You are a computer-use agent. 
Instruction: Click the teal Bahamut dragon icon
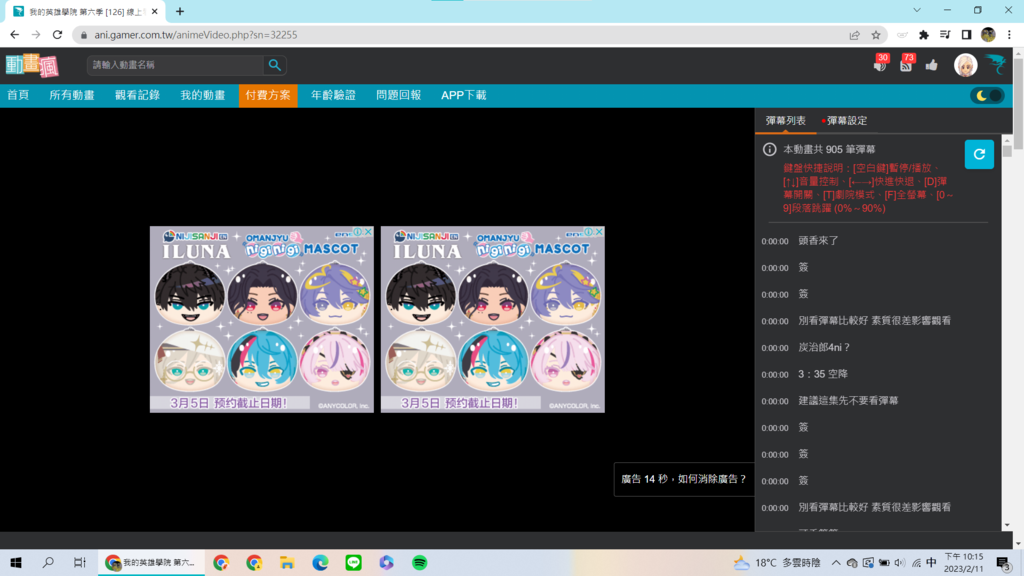click(x=996, y=64)
